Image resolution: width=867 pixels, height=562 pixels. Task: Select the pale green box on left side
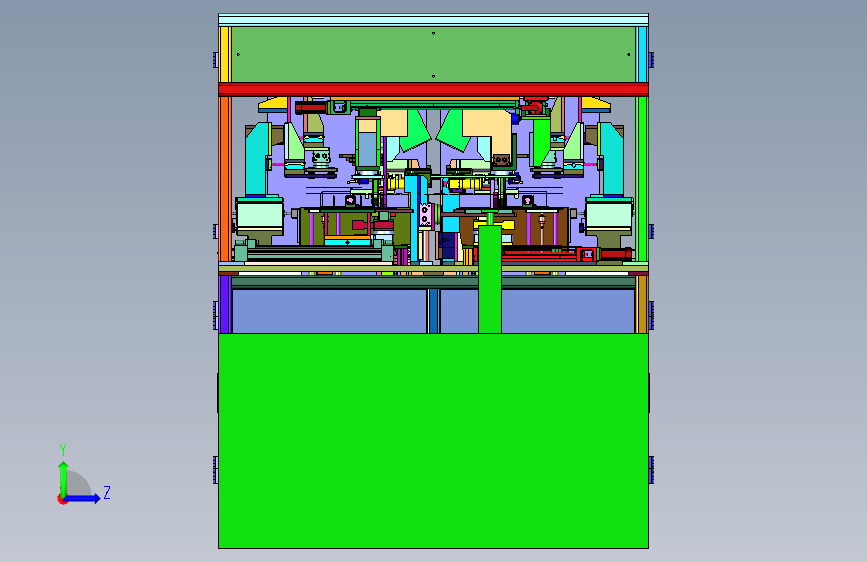(259, 217)
